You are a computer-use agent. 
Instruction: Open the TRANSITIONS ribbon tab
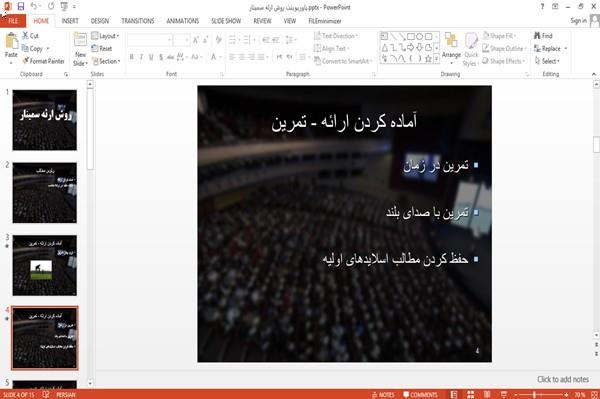tap(138, 21)
